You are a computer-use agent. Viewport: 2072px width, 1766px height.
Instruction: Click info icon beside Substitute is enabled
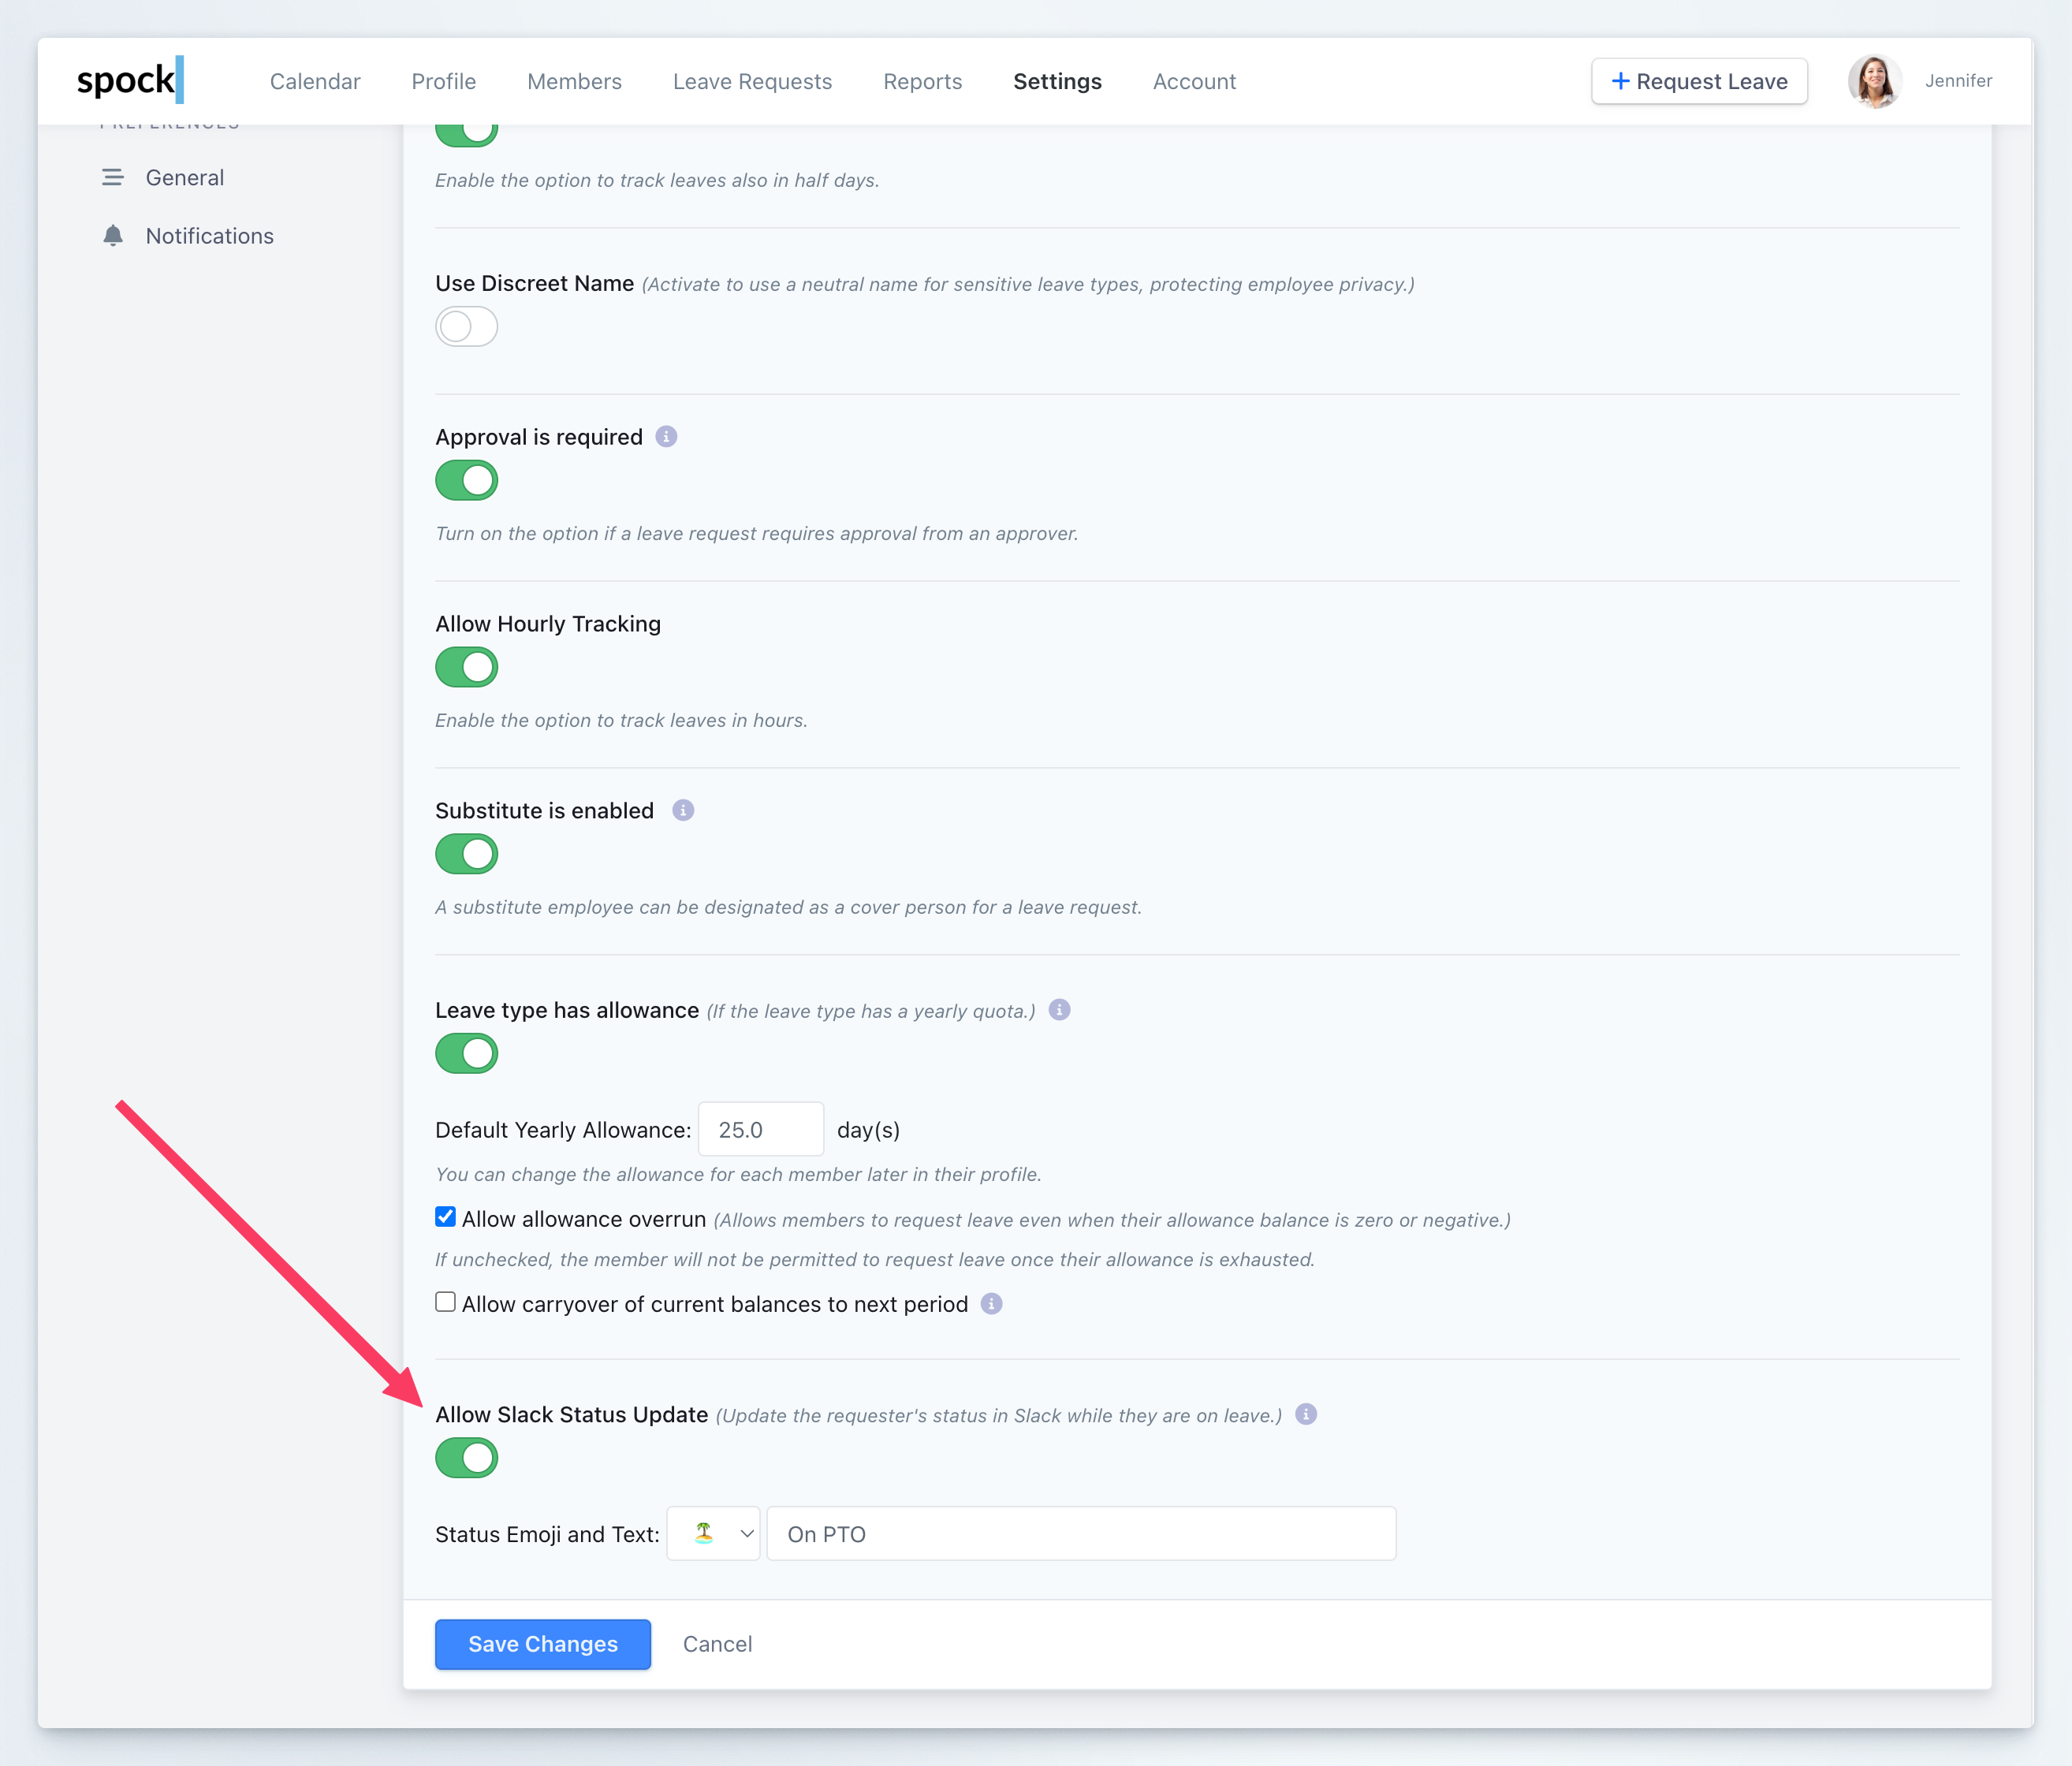[x=683, y=810]
